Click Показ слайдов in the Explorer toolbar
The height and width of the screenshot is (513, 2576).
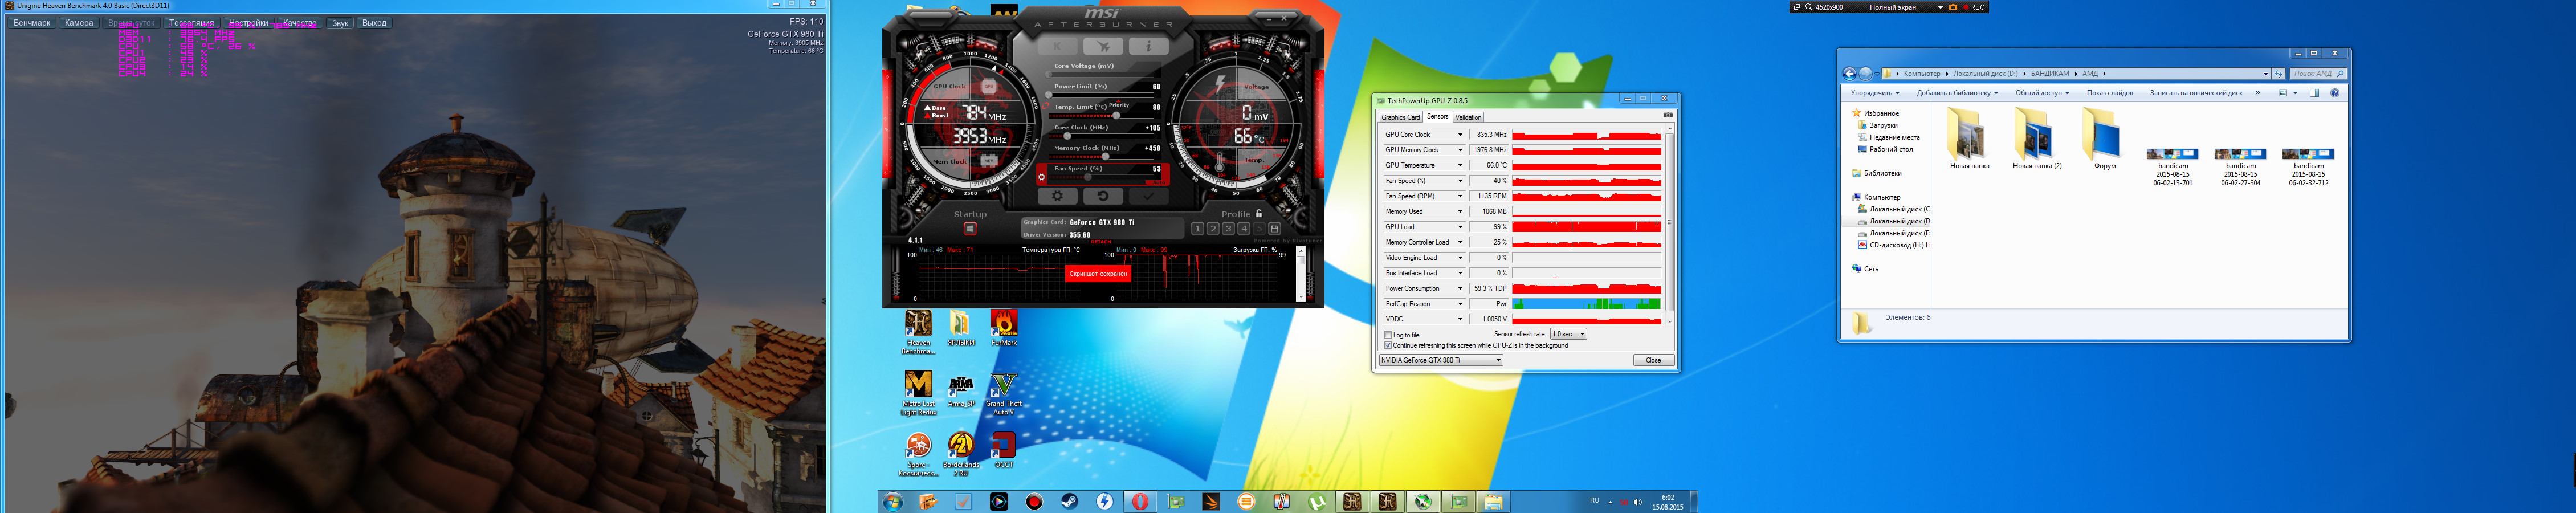pos(2109,93)
